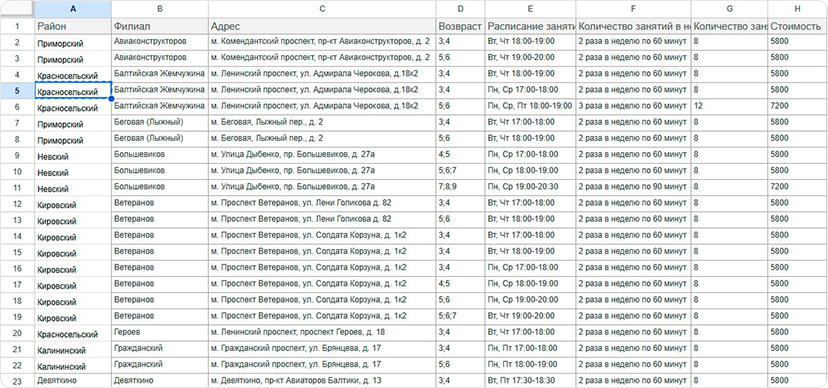Click Девяткино address cell in row 23
Image resolution: width=828 pixels, height=388 pixels.
tap(322, 381)
